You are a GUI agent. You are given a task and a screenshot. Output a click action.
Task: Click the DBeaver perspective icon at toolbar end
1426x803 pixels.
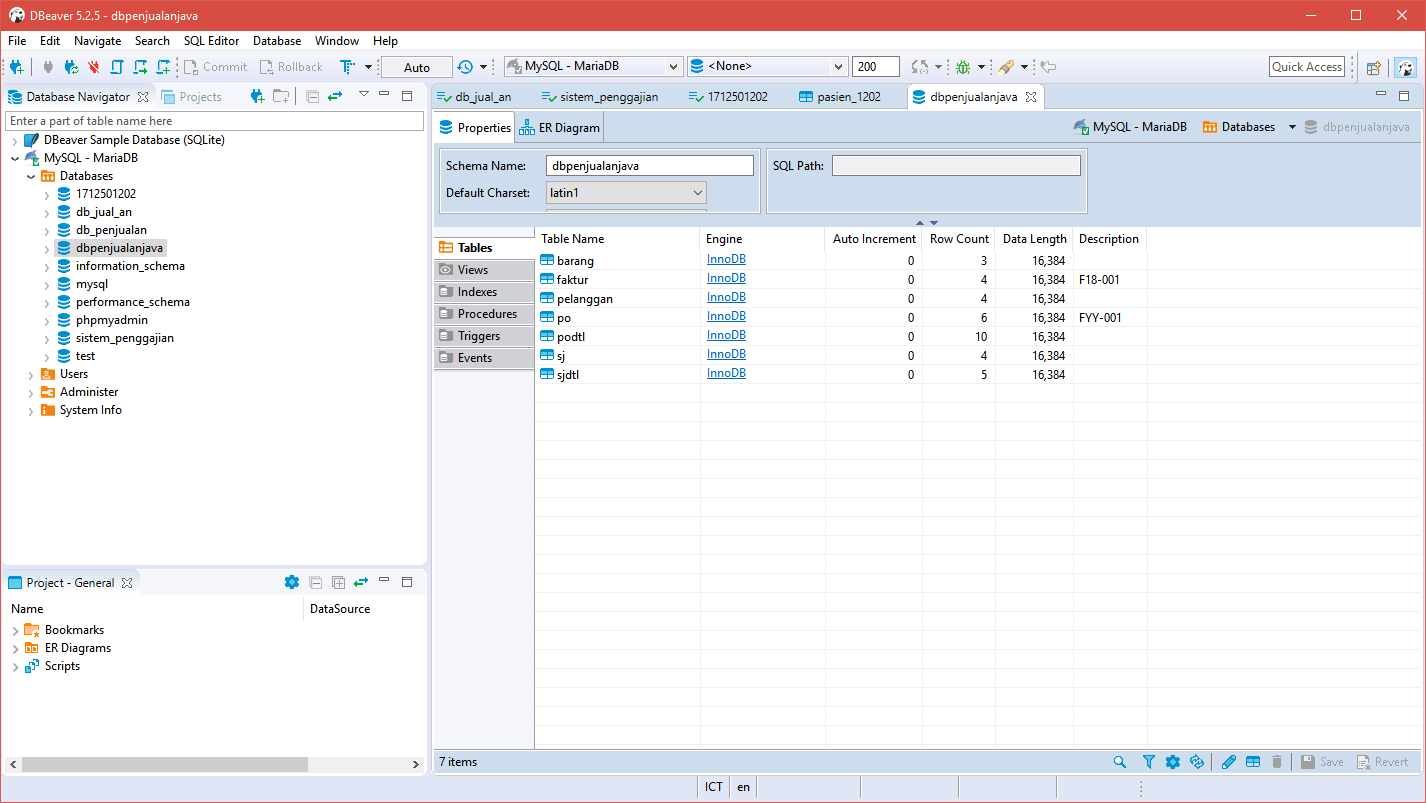(1405, 67)
